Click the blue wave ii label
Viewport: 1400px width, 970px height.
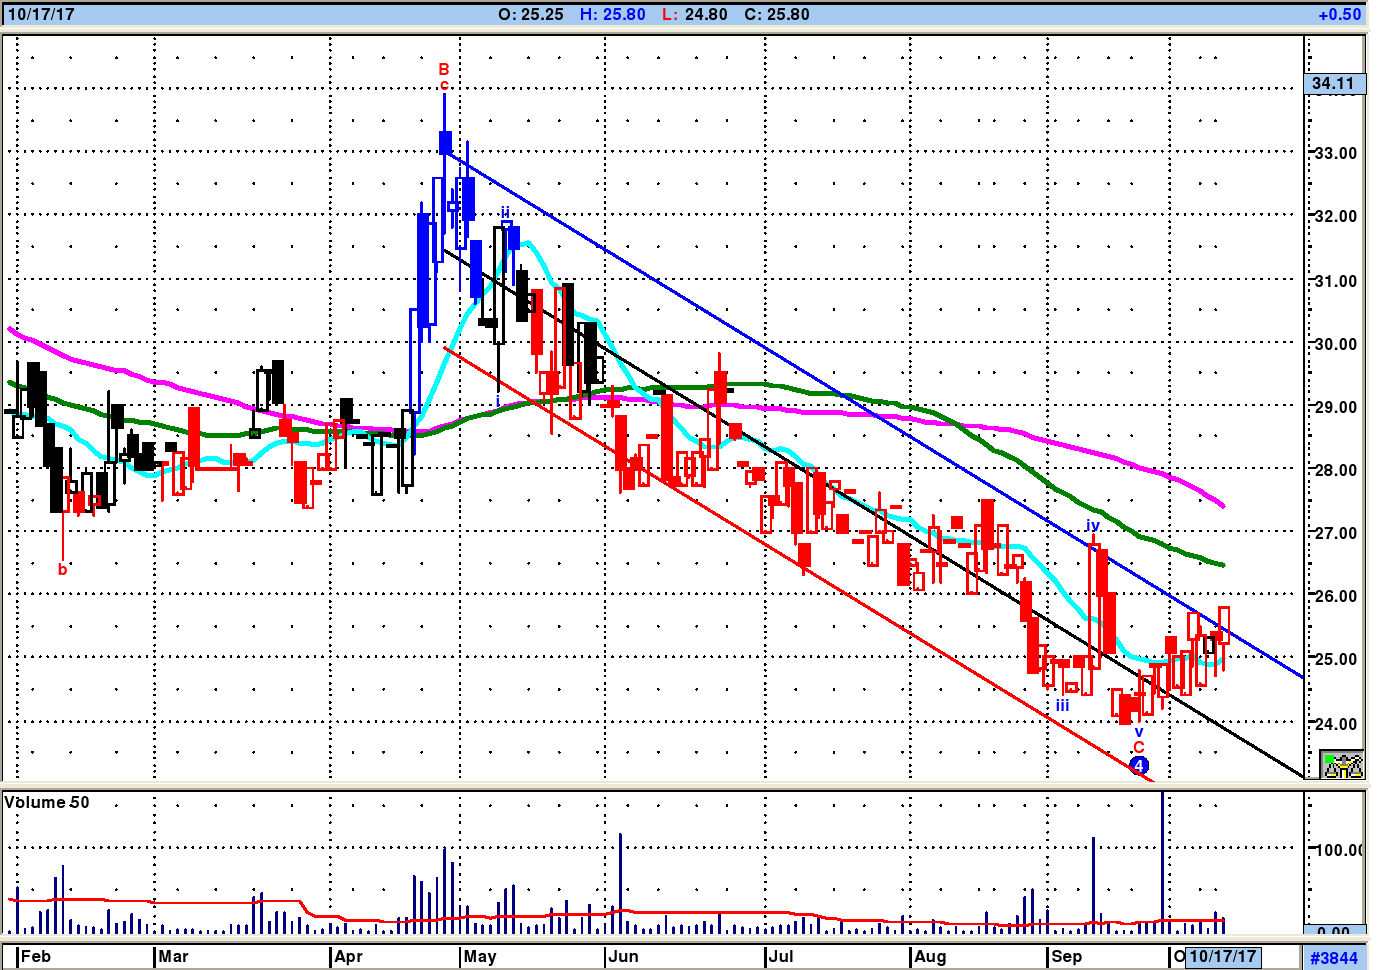point(505,213)
